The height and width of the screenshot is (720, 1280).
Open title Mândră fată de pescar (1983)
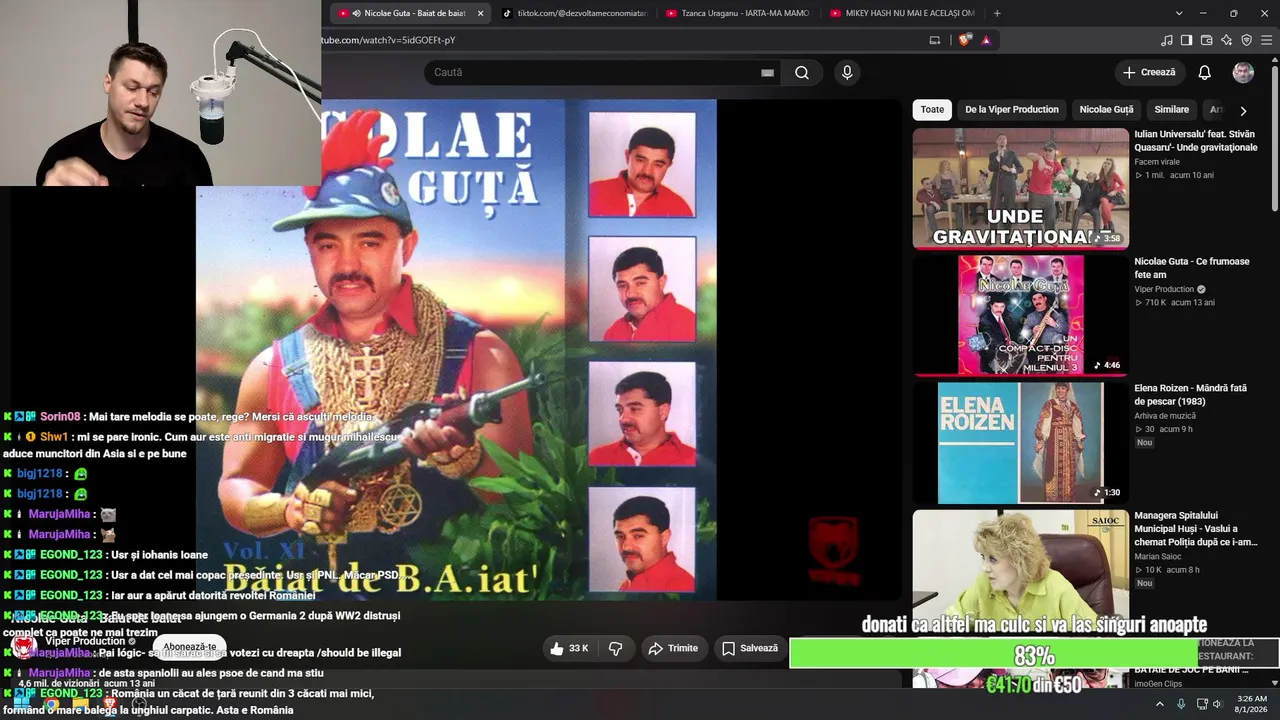1191,395
